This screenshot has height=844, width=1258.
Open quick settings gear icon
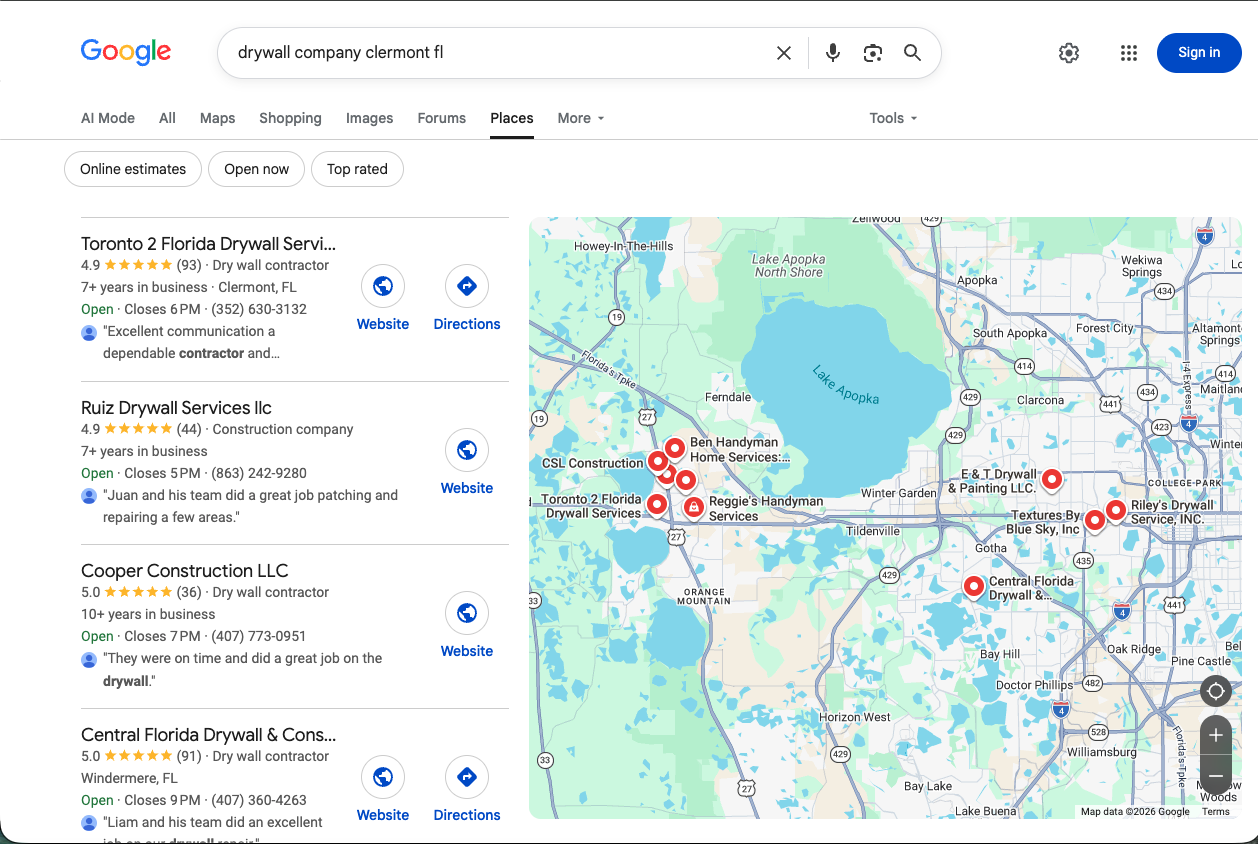pos(1069,53)
